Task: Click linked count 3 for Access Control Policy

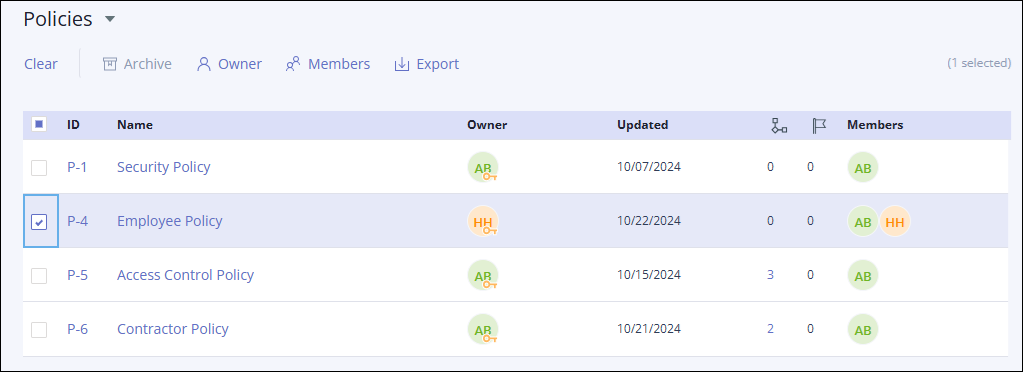Action: click(771, 275)
